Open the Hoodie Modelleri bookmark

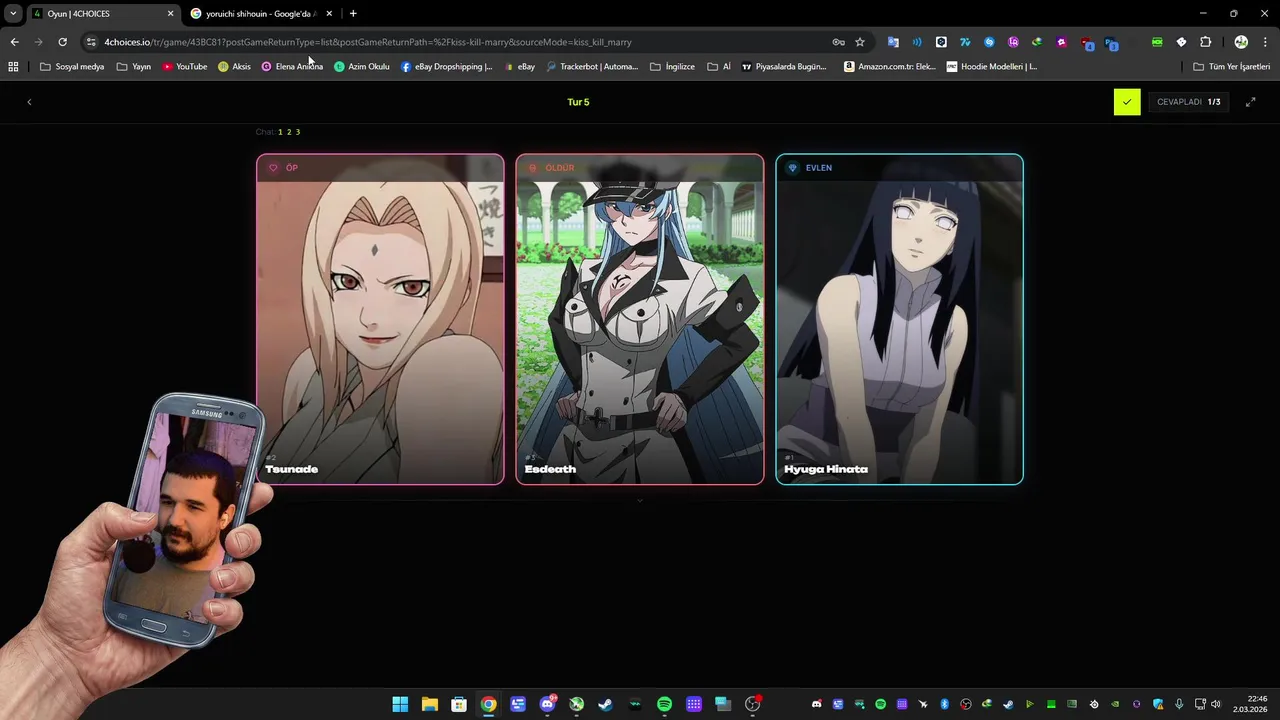[x=992, y=67]
